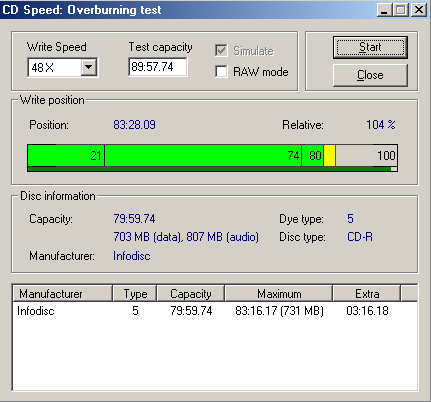Viewport: 431px width, 402px height.
Task: Minimize the CD Speed window
Action: [384, 10]
